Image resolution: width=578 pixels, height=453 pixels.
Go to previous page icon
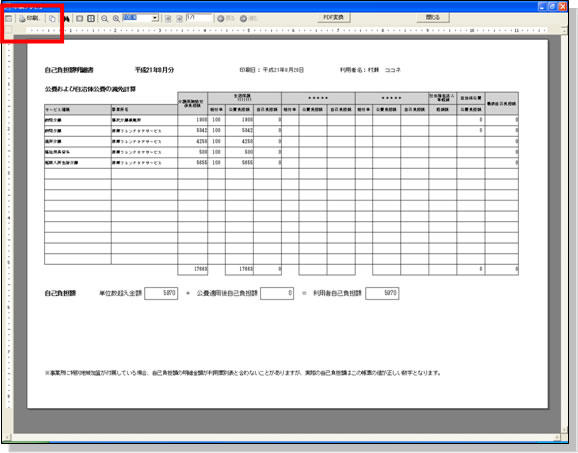[168, 18]
